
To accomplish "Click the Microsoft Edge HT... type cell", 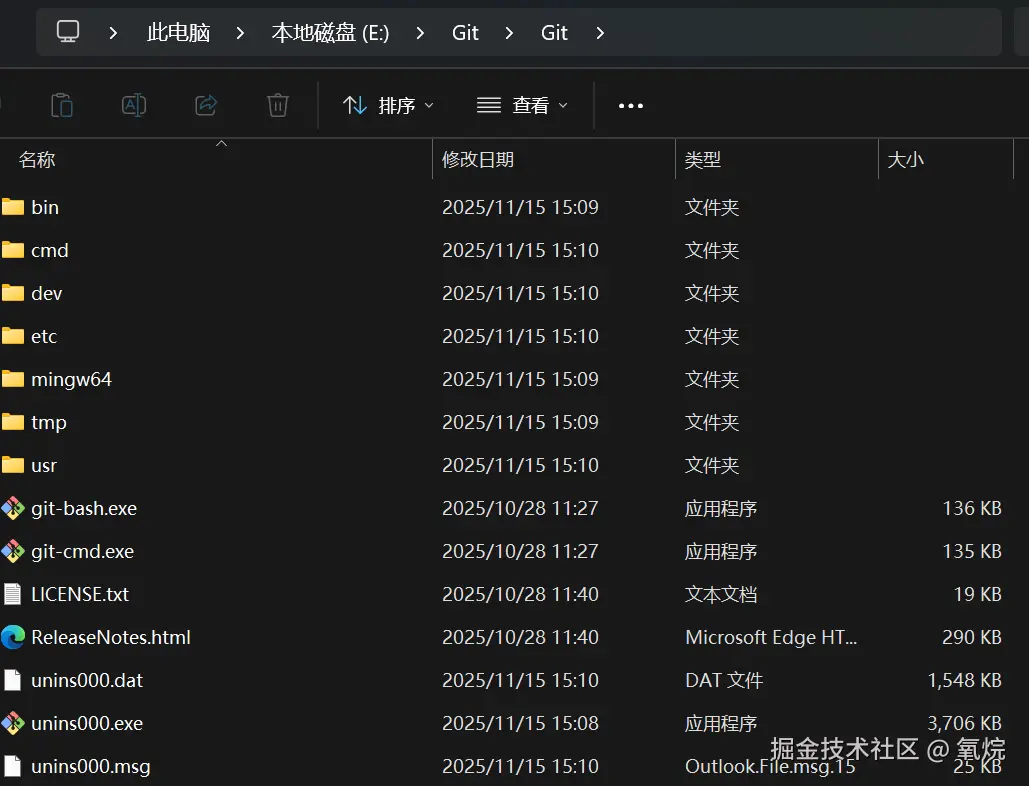I will (x=771, y=637).
